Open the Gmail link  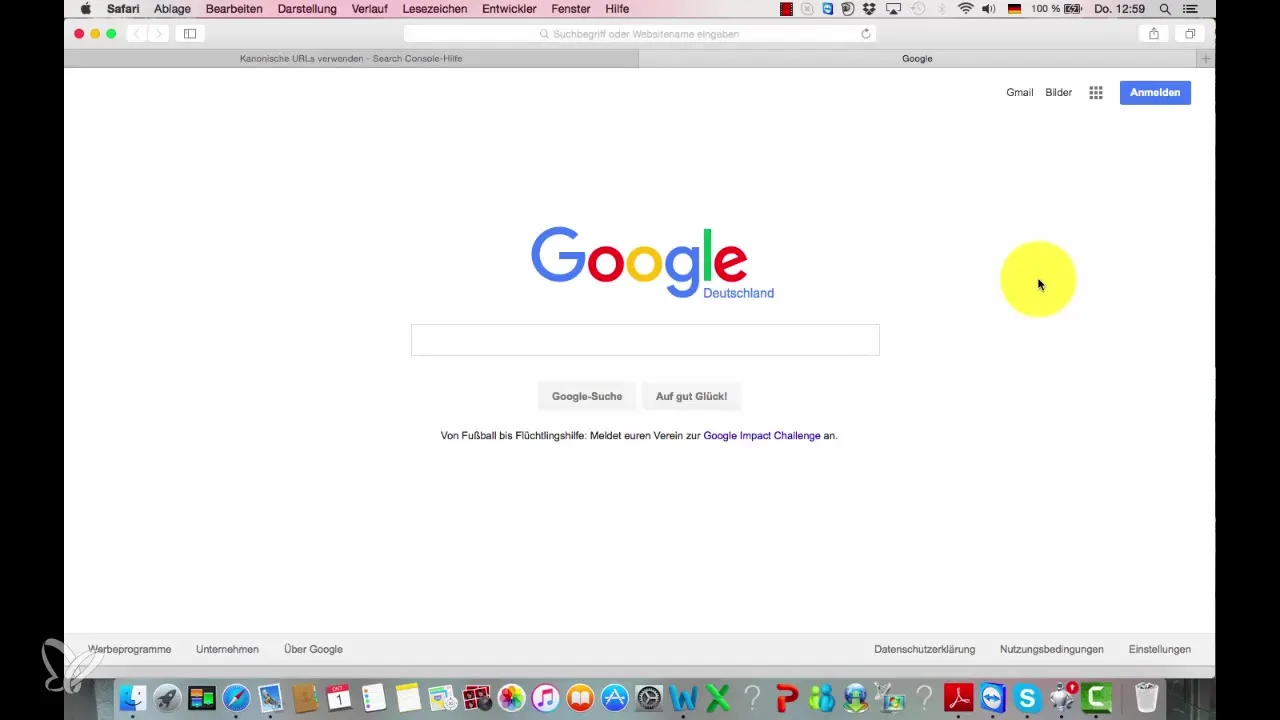pyautogui.click(x=1020, y=92)
